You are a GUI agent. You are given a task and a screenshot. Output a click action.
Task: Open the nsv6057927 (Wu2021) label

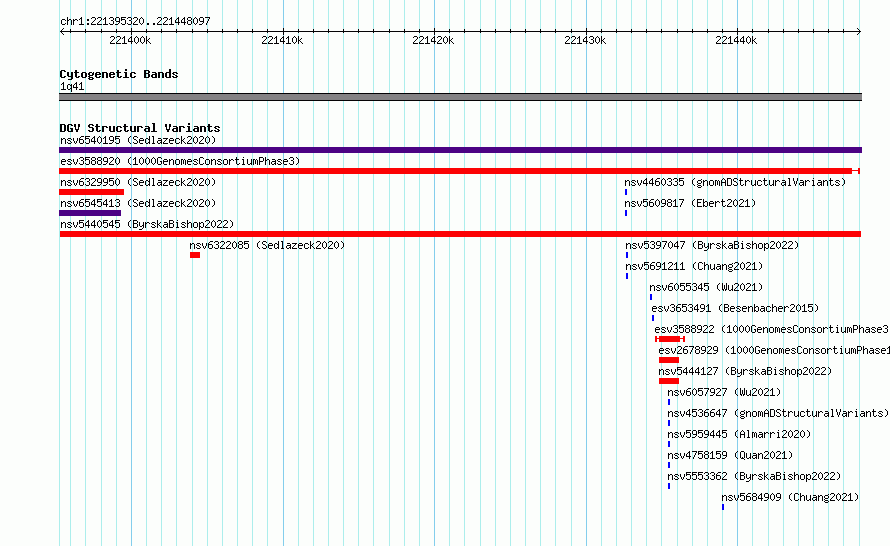[x=724, y=392]
